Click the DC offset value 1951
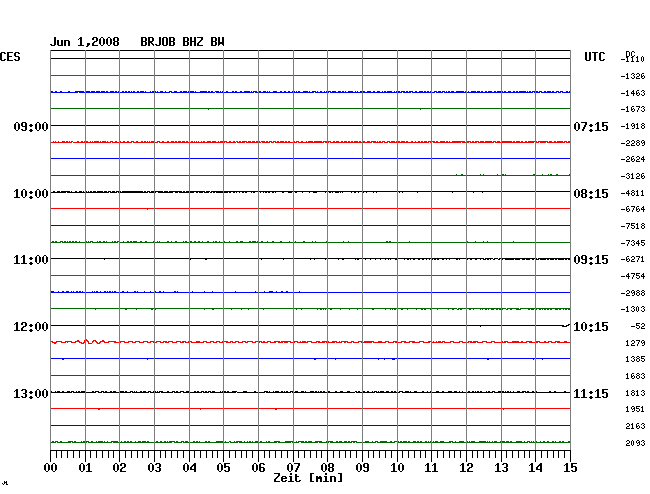Screen dimensions: 650x494 click(x=635, y=409)
